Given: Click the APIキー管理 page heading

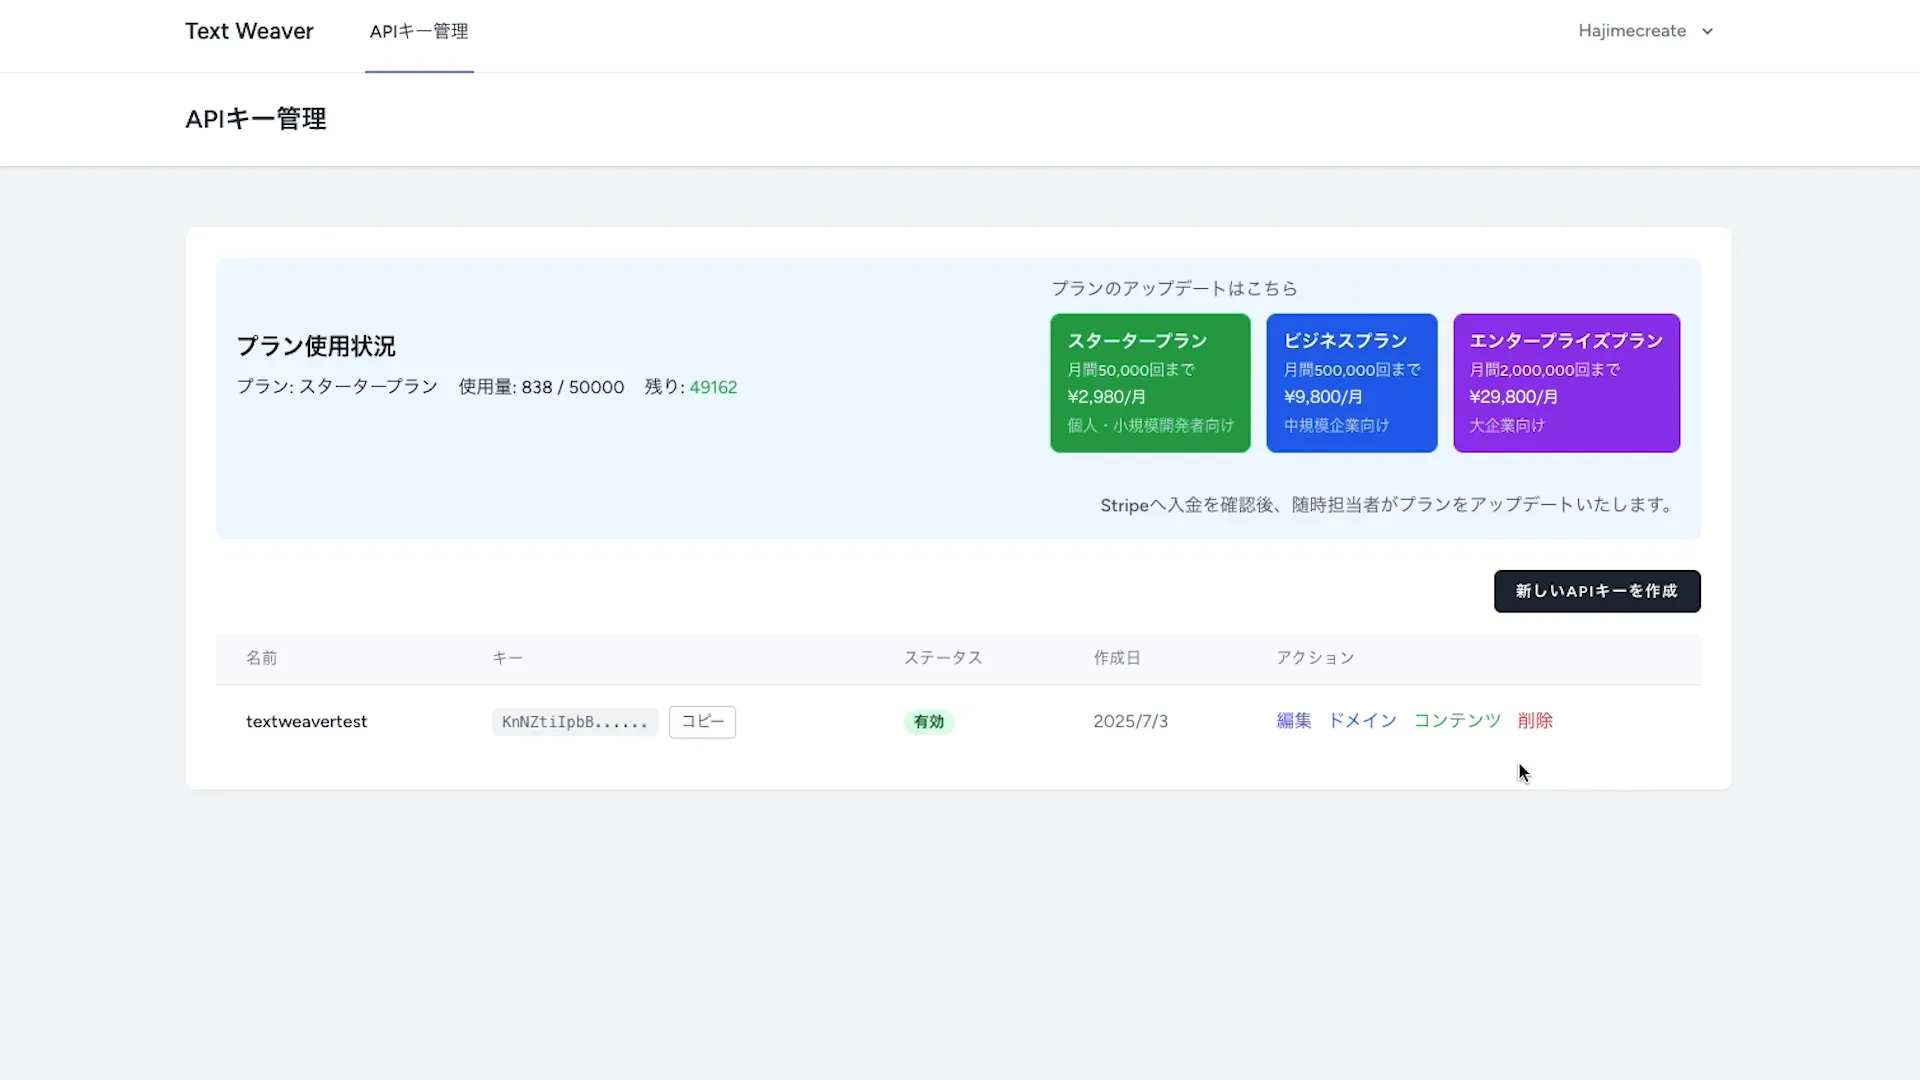Looking at the screenshot, I should tap(256, 119).
